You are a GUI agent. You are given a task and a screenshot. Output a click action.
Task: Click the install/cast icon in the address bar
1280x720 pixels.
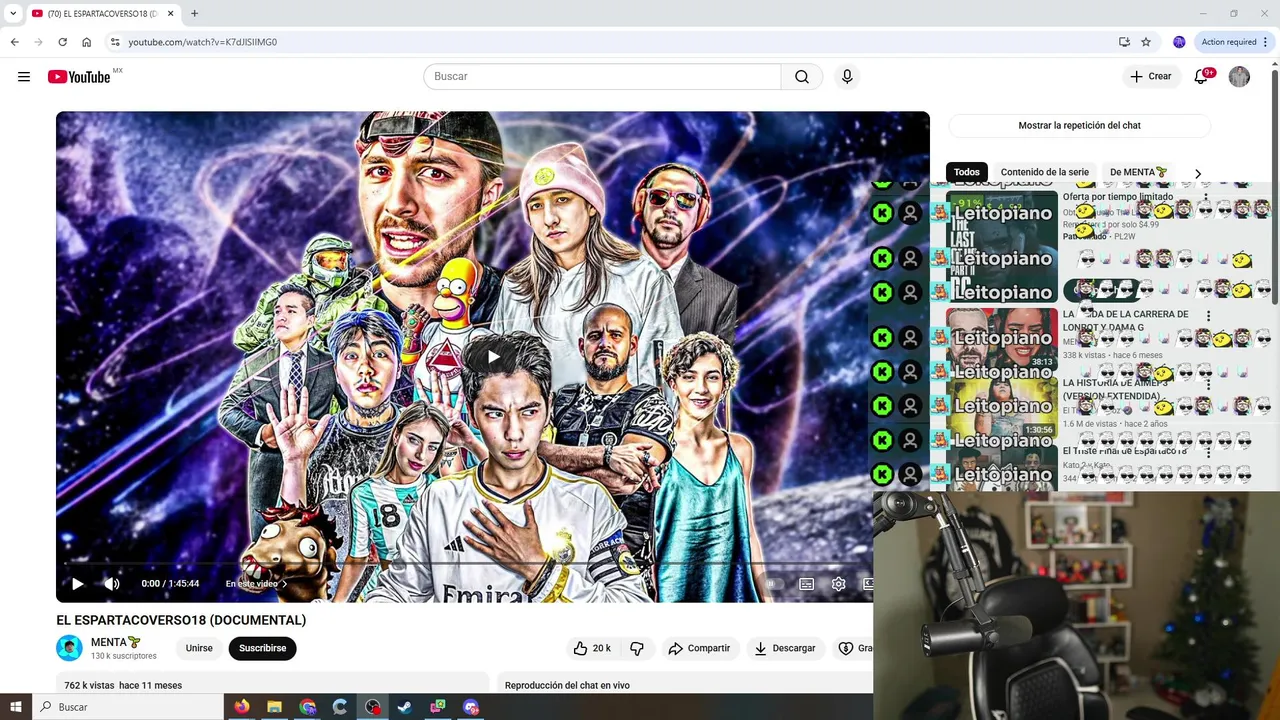click(x=1124, y=42)
